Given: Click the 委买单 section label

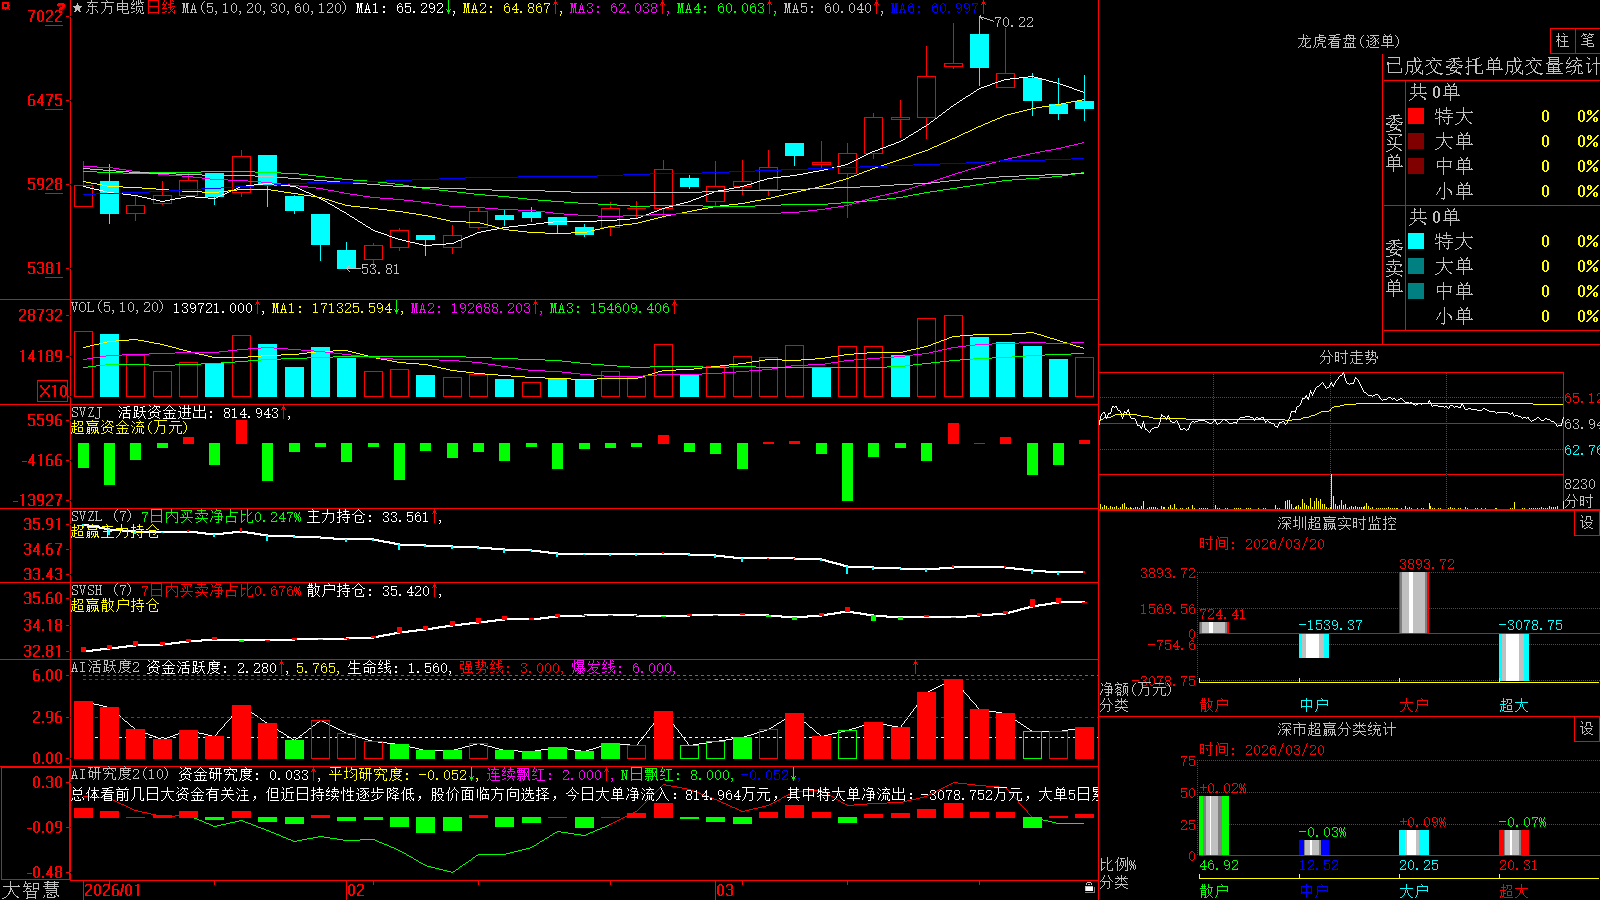Looking at the screenshot, I should (x=1394, y=143).
